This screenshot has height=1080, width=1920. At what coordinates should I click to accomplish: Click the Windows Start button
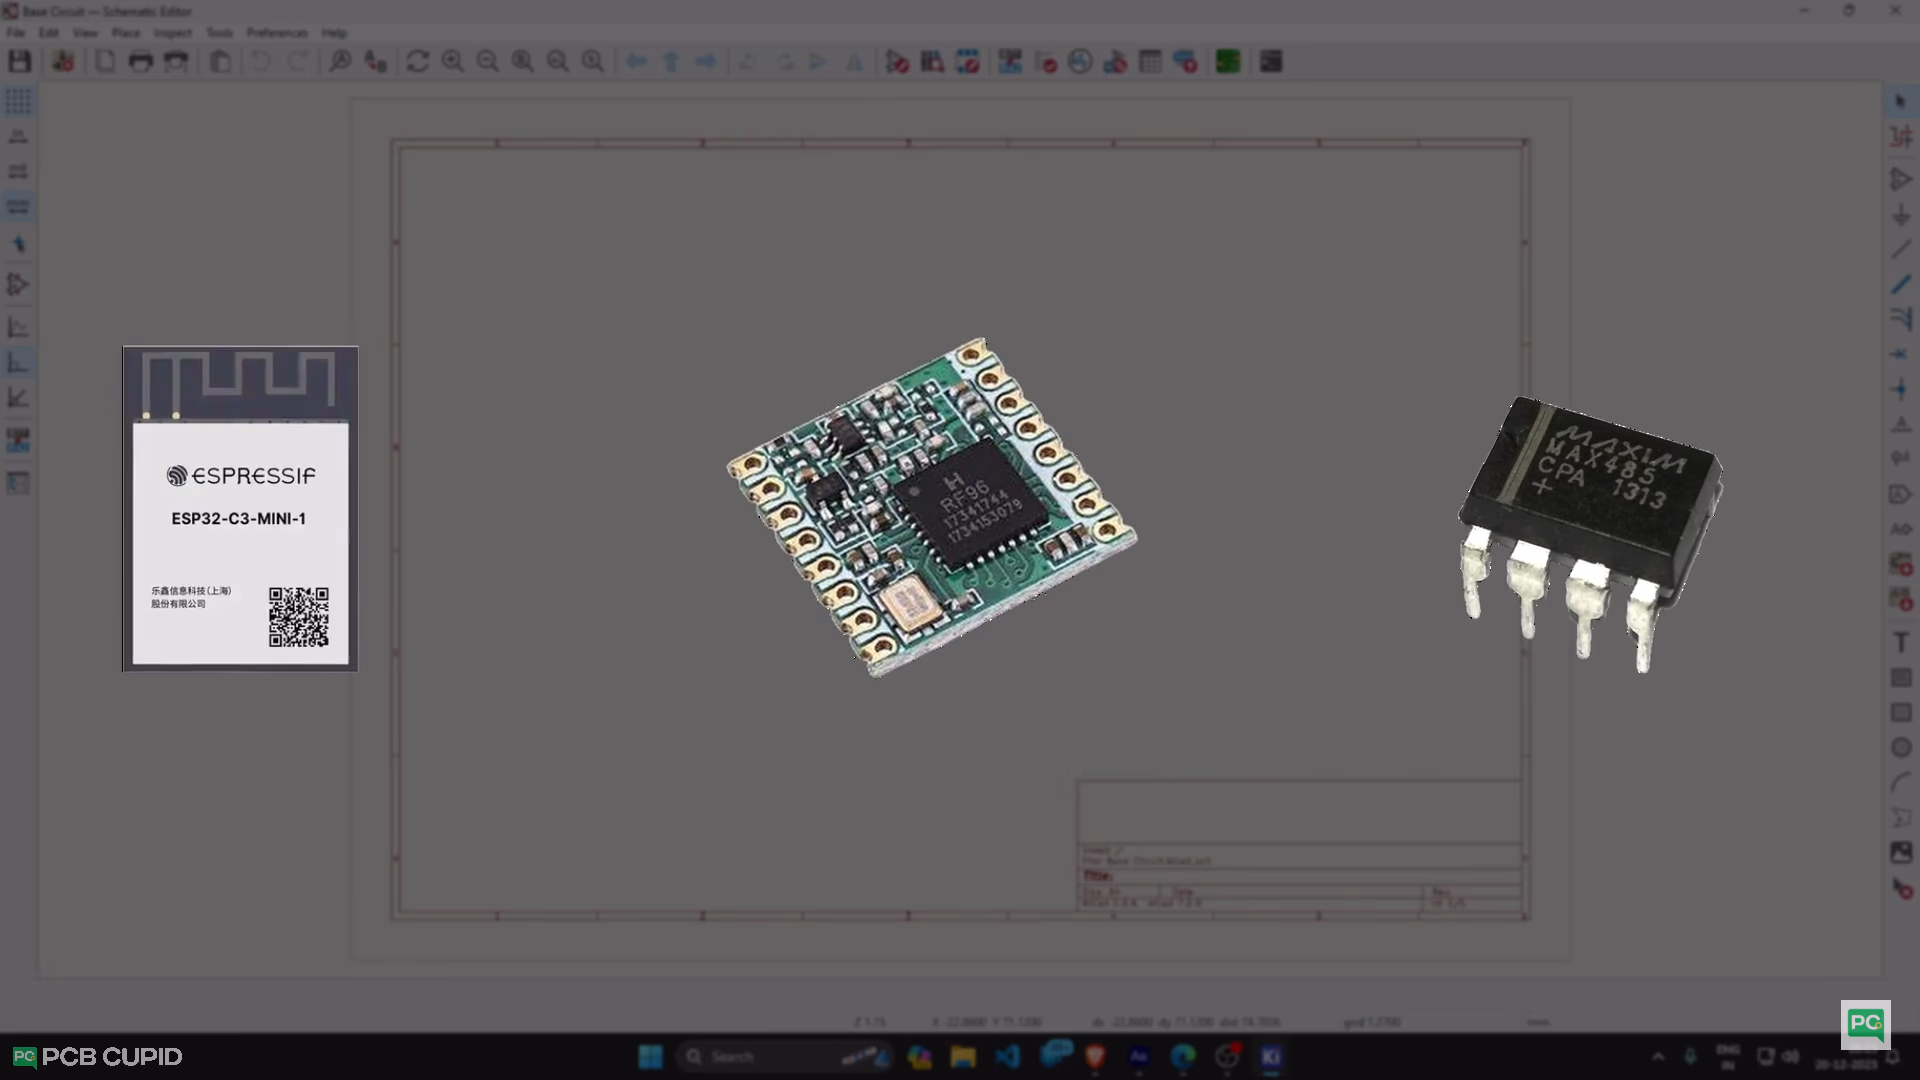[650, 1057]
